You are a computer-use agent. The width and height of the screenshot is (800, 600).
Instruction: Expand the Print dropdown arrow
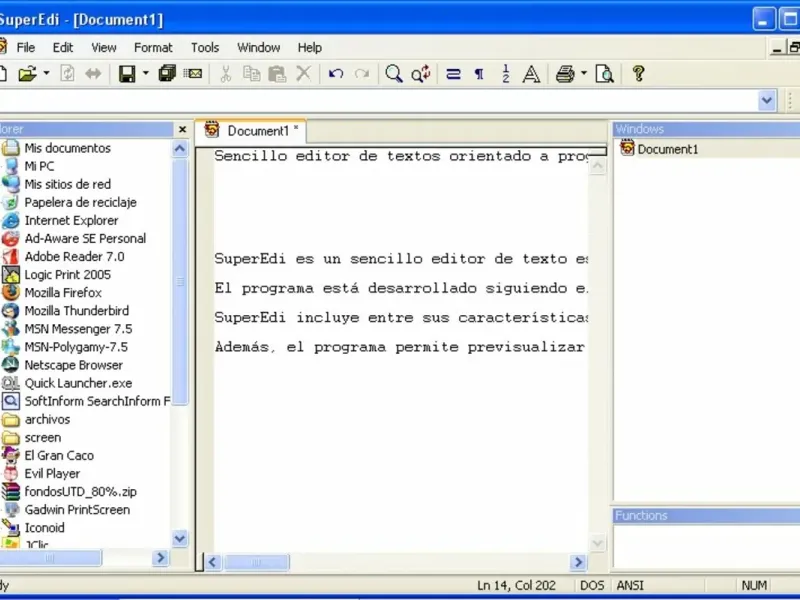[x=584, y=73]
